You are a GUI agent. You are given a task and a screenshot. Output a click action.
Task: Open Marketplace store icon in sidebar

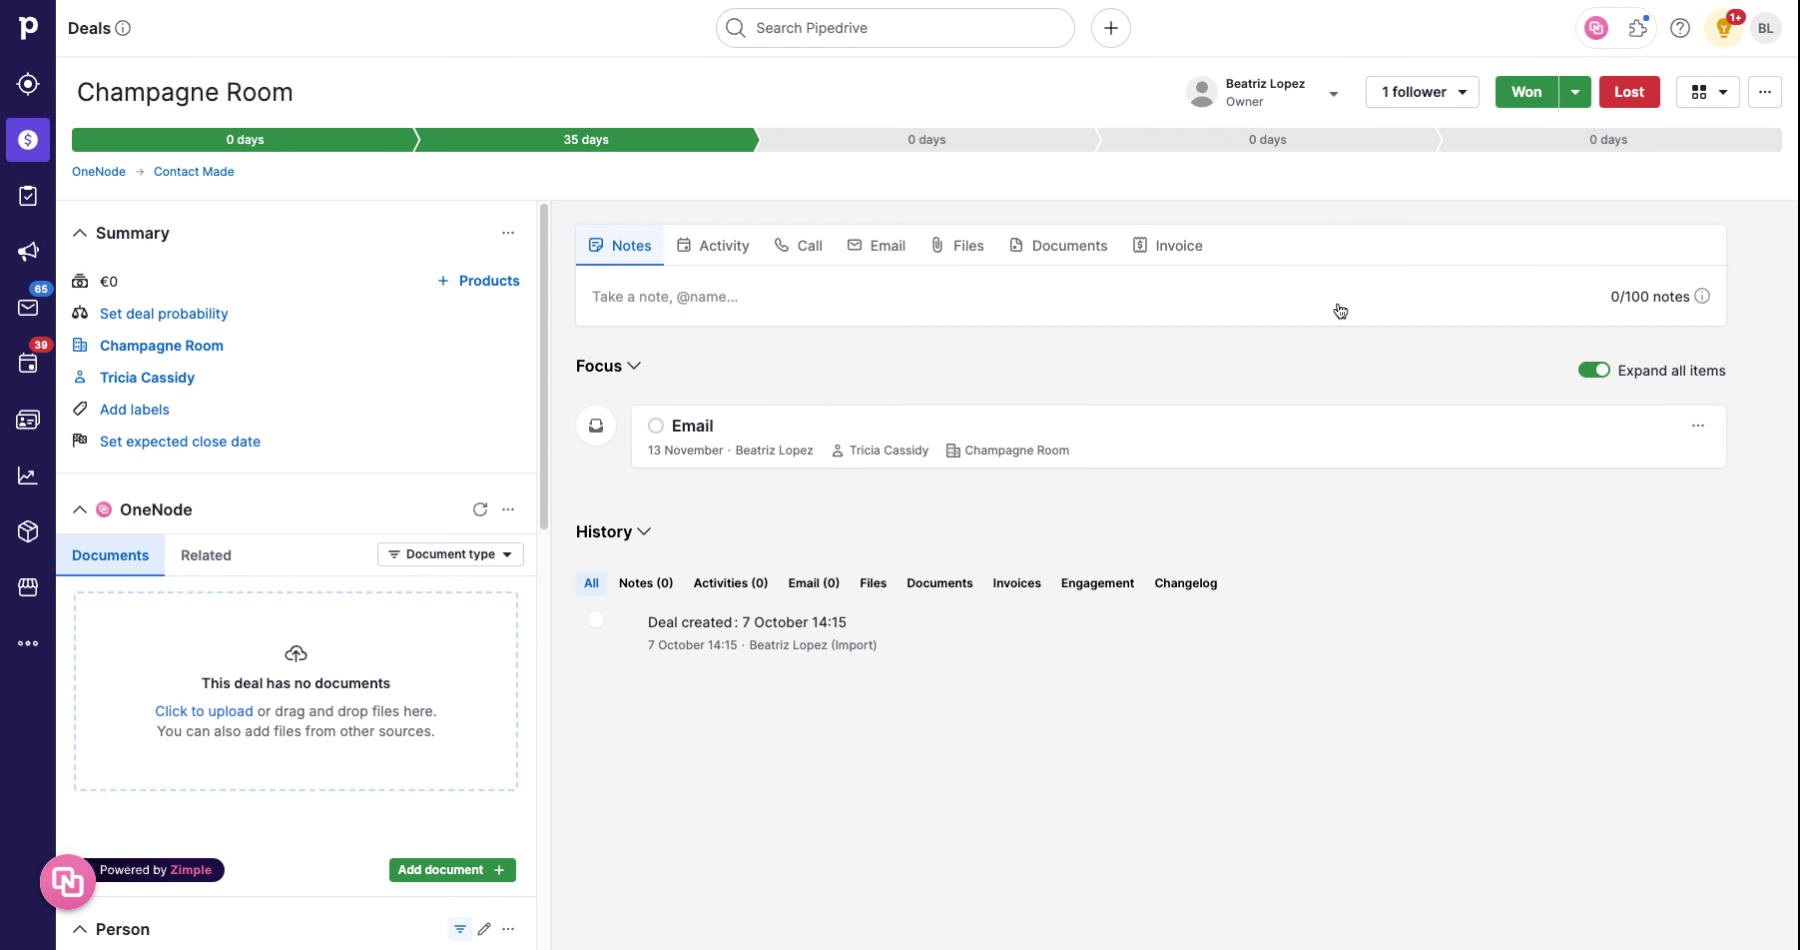28,587
